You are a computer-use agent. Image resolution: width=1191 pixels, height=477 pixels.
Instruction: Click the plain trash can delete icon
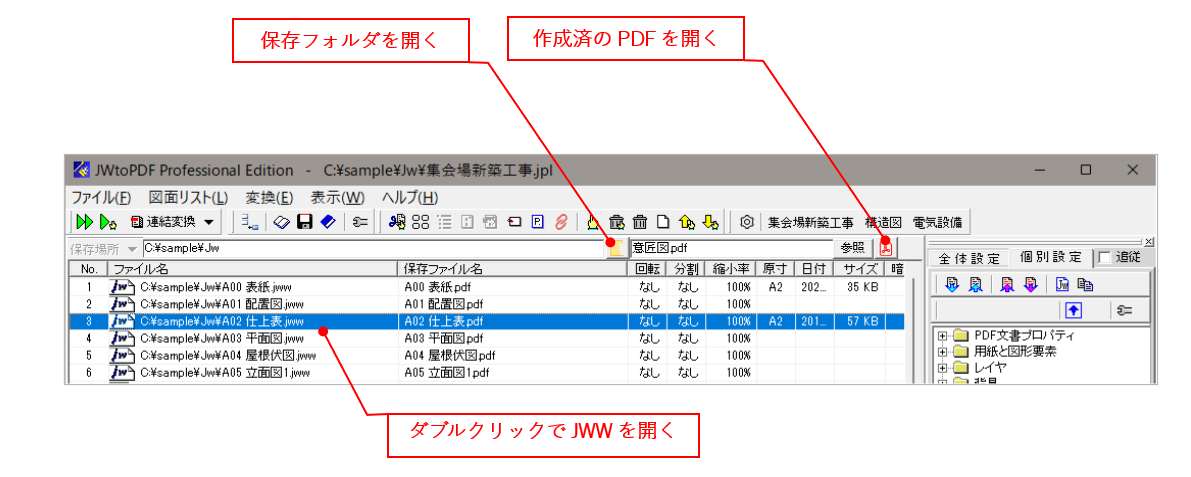click(x=640, y=222)
